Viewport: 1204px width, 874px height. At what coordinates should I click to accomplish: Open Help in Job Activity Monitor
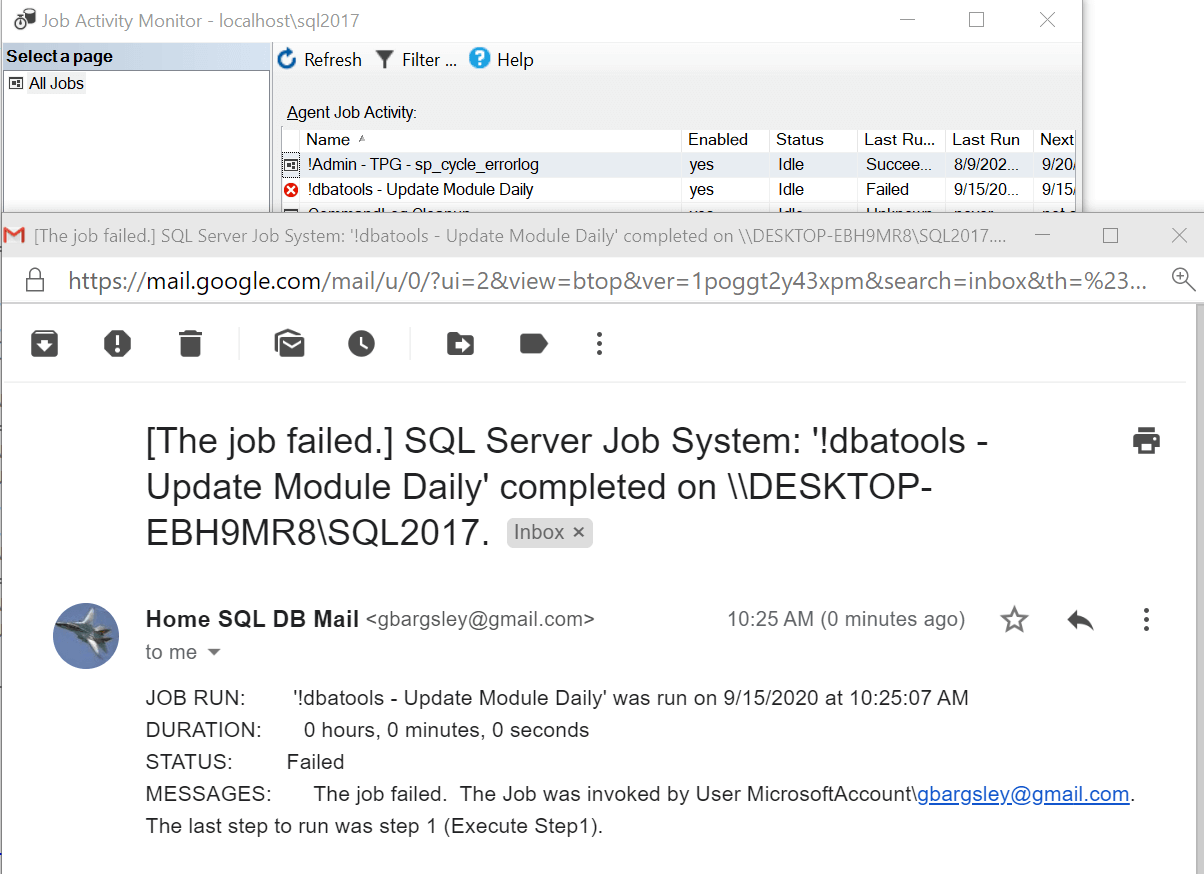tap(502, 60)
